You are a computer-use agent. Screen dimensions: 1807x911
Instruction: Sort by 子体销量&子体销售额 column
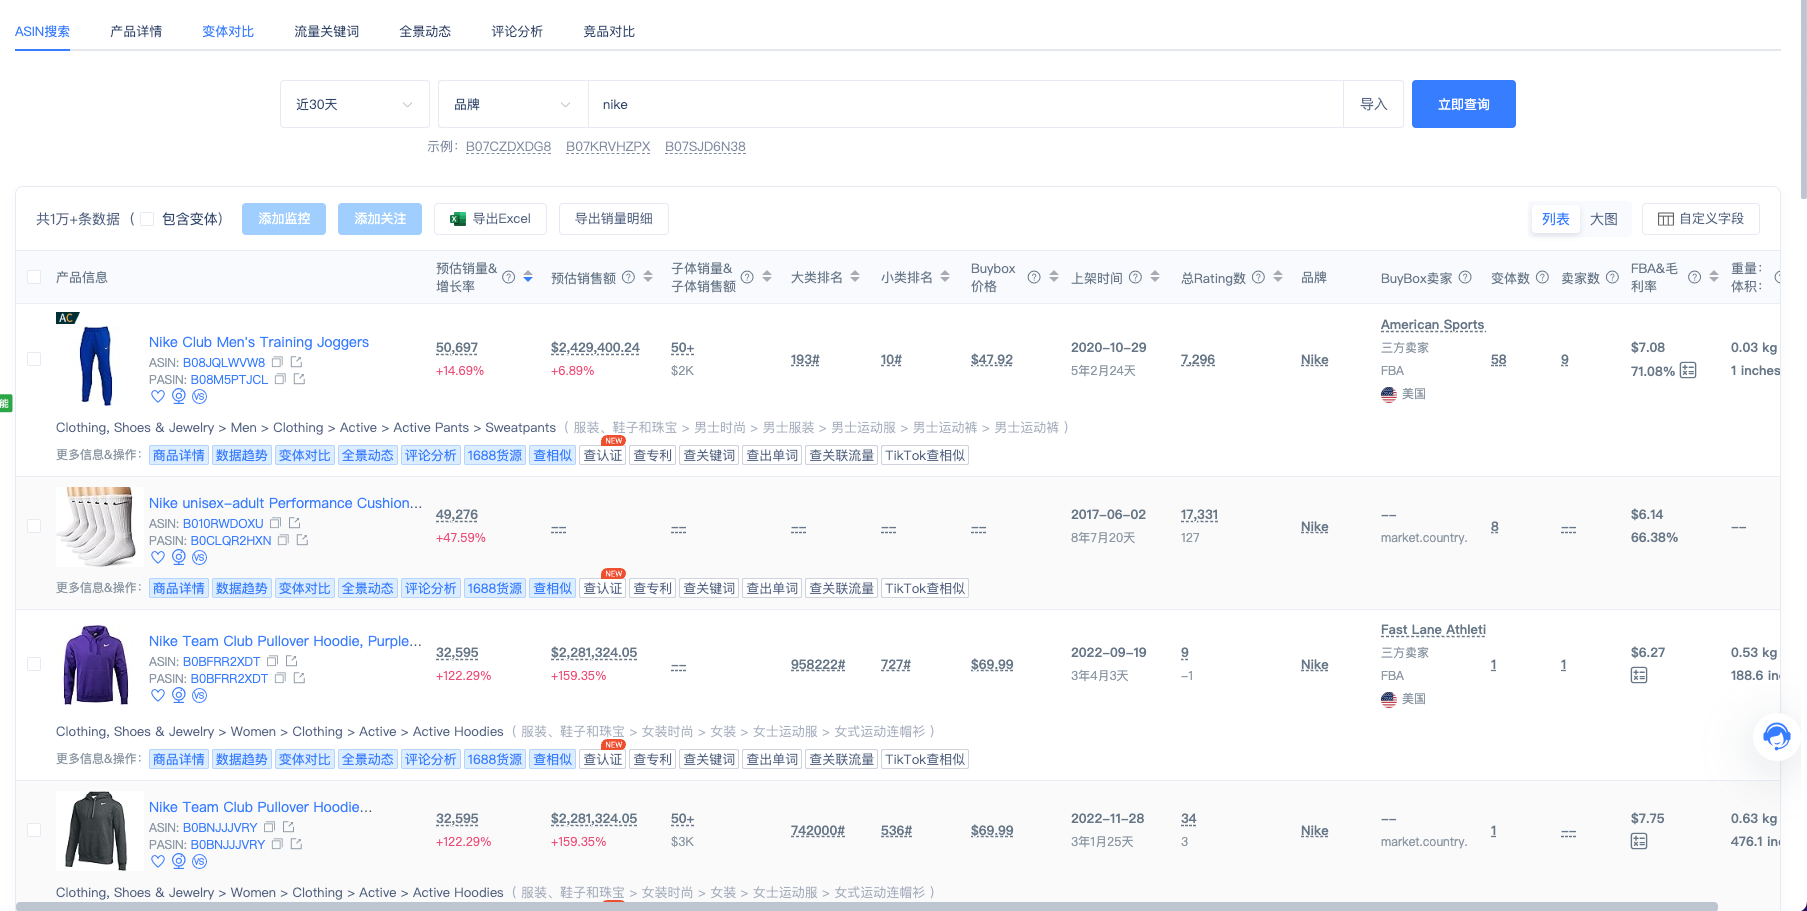(767, 277)
